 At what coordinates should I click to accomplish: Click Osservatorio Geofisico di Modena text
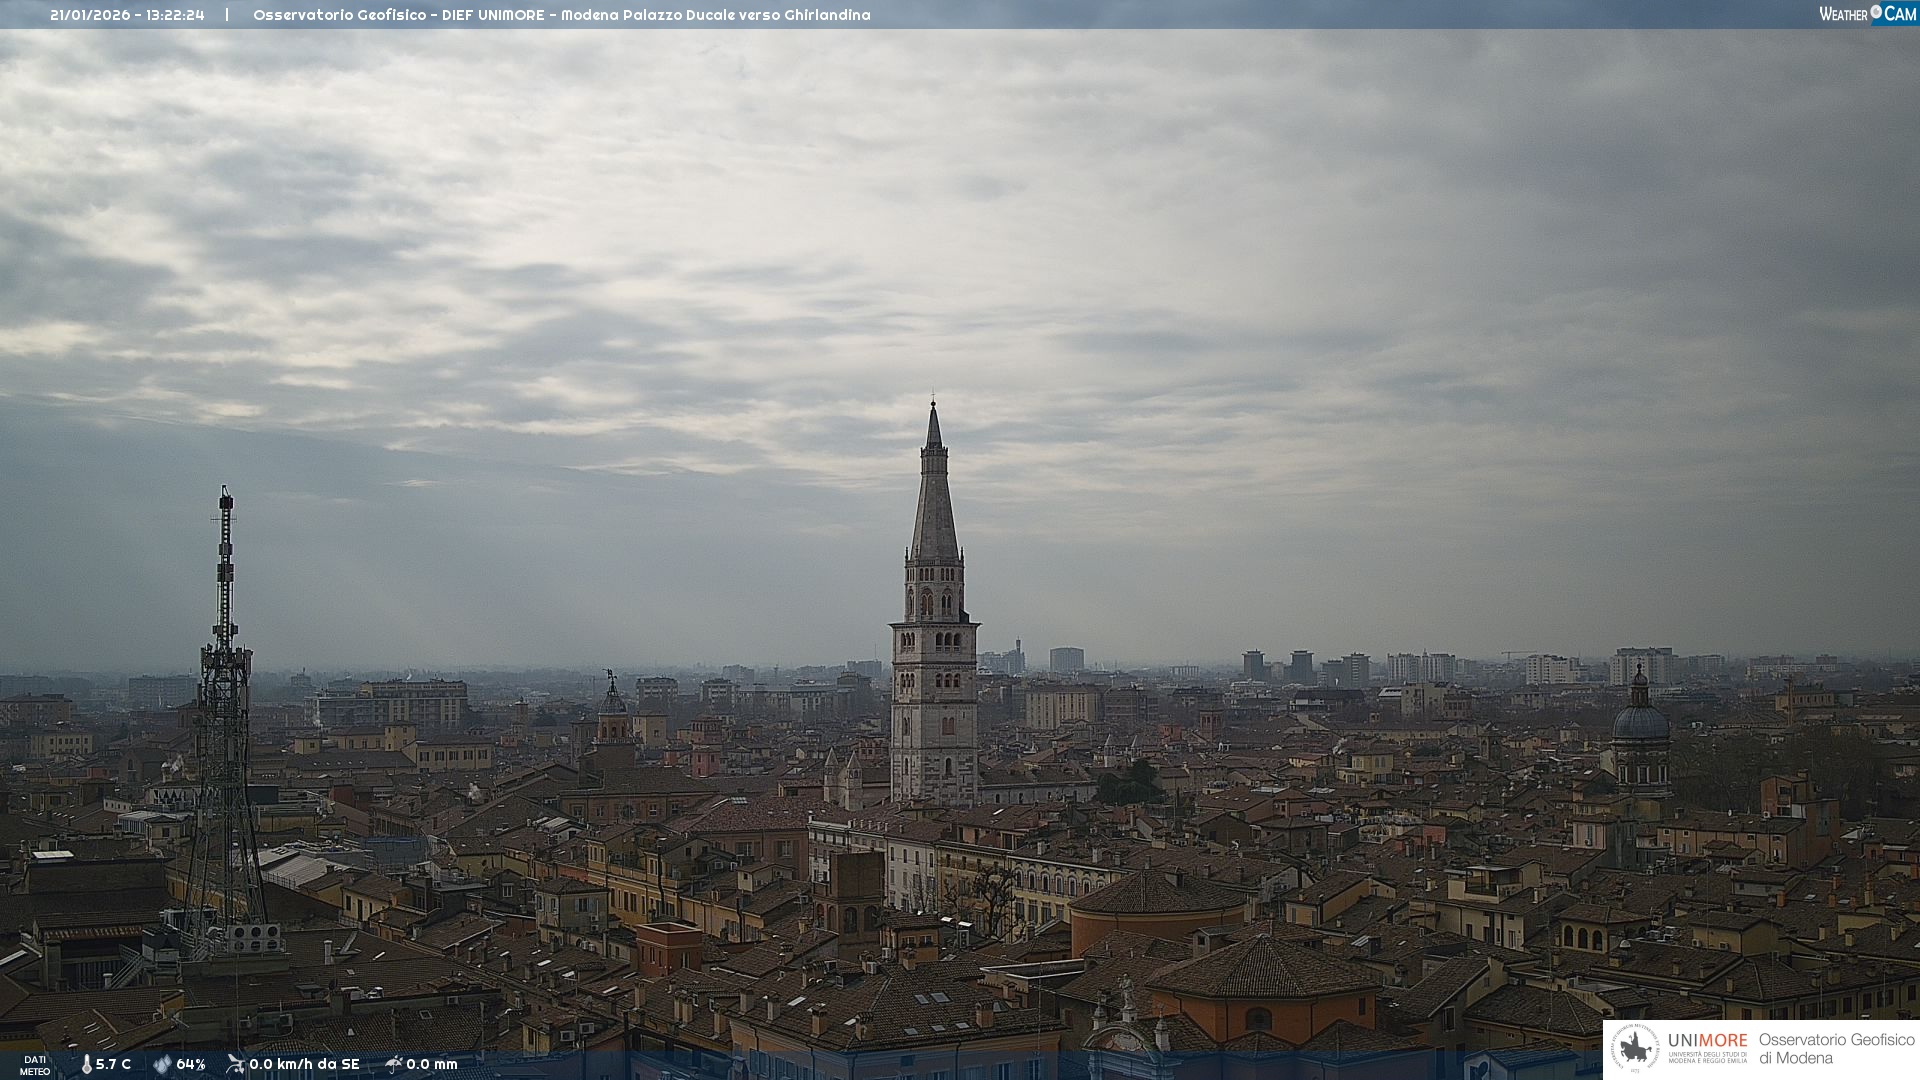pos(1836,1049)
